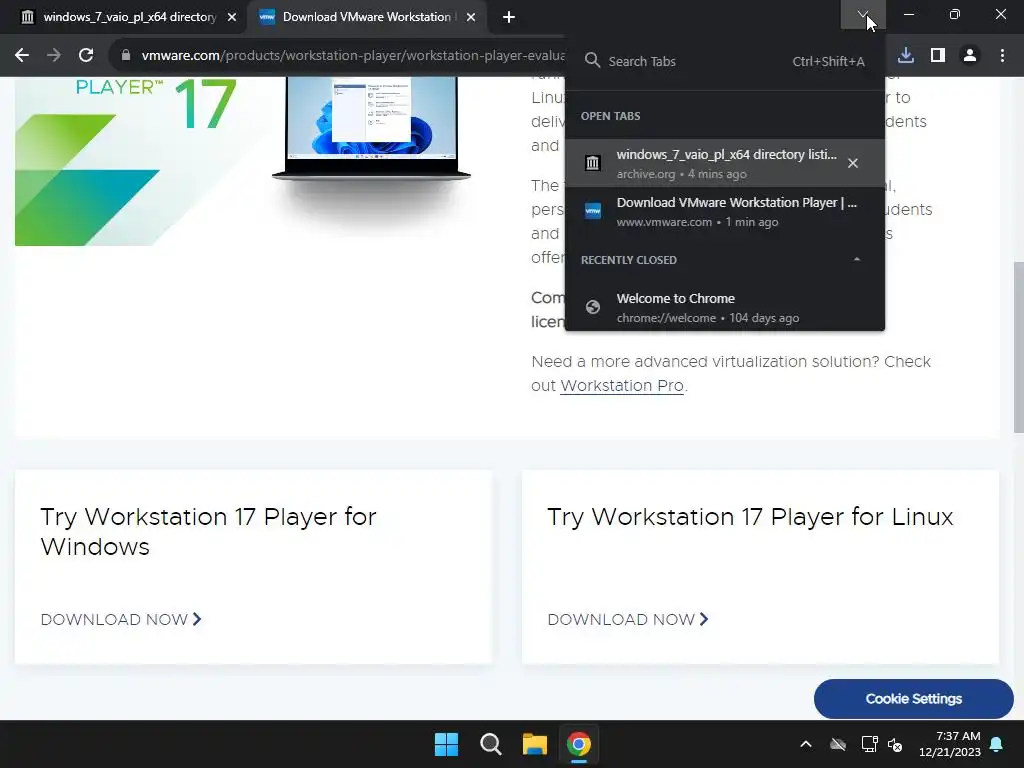Click the 'Try Workstation 17 Player for Linux' heading

[750, 517]
